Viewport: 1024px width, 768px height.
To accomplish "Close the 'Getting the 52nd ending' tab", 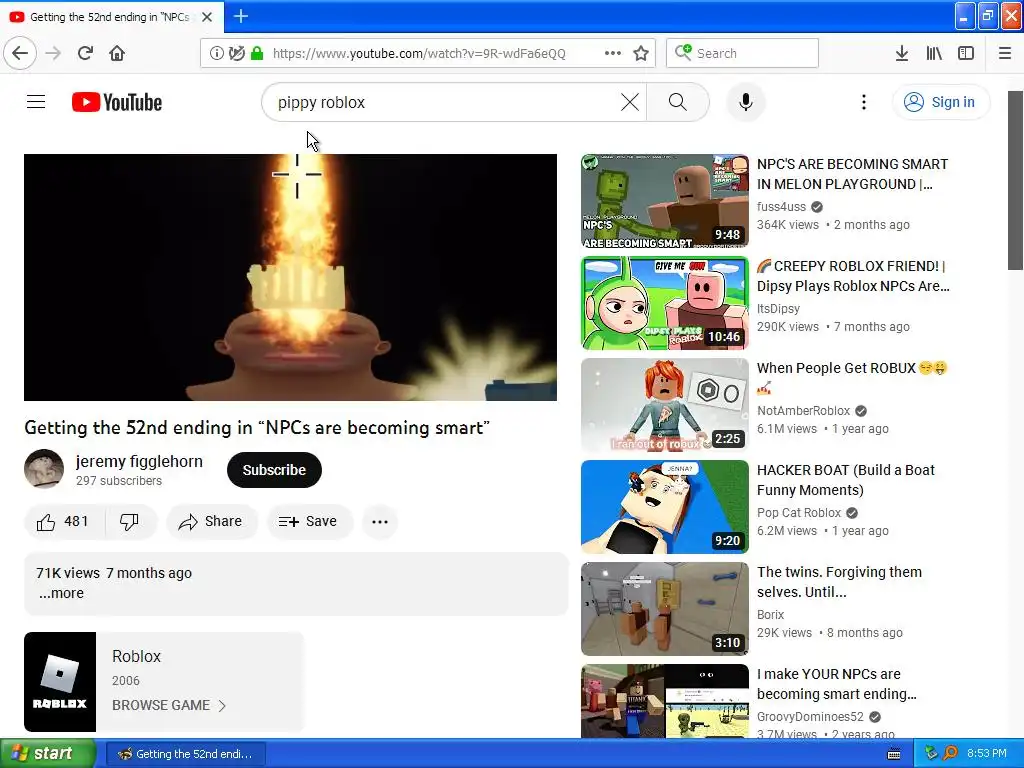I will click(207, 17).
